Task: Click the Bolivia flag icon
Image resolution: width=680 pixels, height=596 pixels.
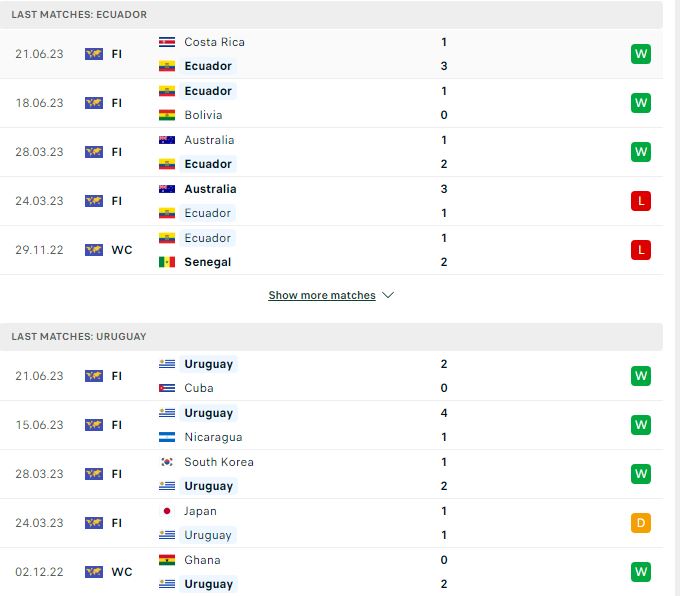Action: (167, 115)
